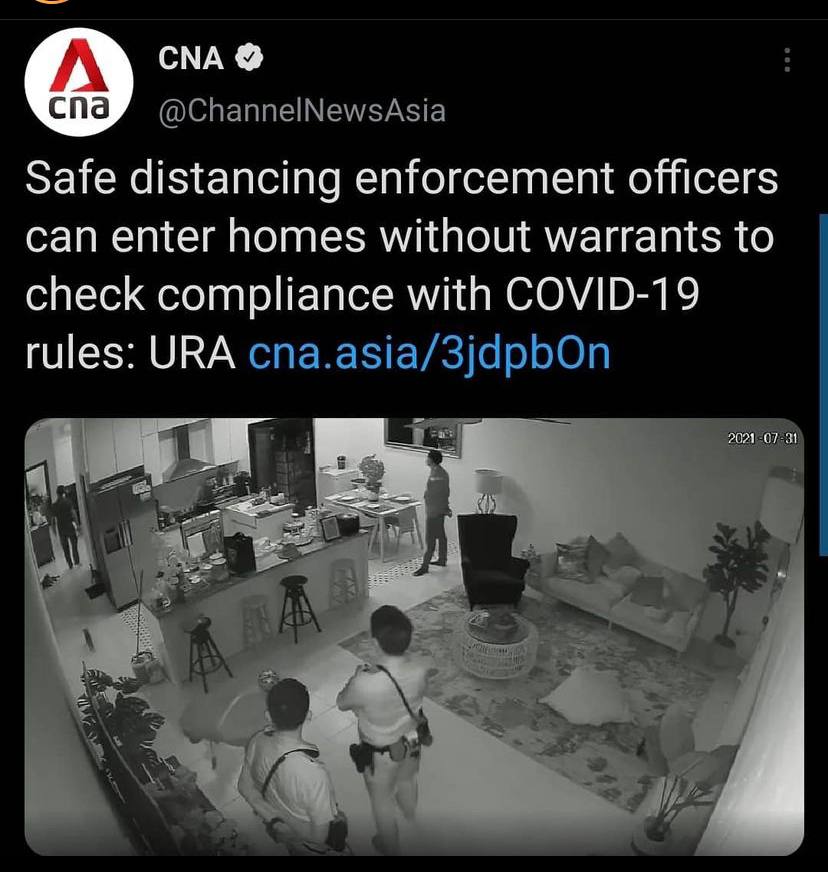Click the @ChannelNewsAsia handle
The height and width of the screenshot is (872, 828).
(302, 110)
